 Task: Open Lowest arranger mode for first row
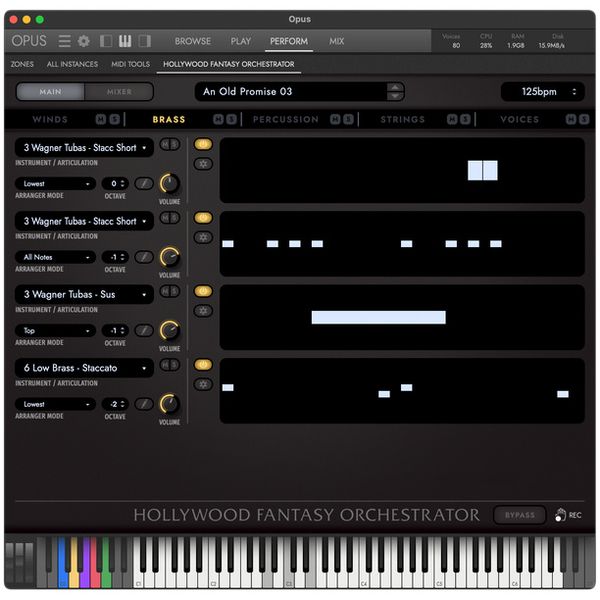click(55, 184)
